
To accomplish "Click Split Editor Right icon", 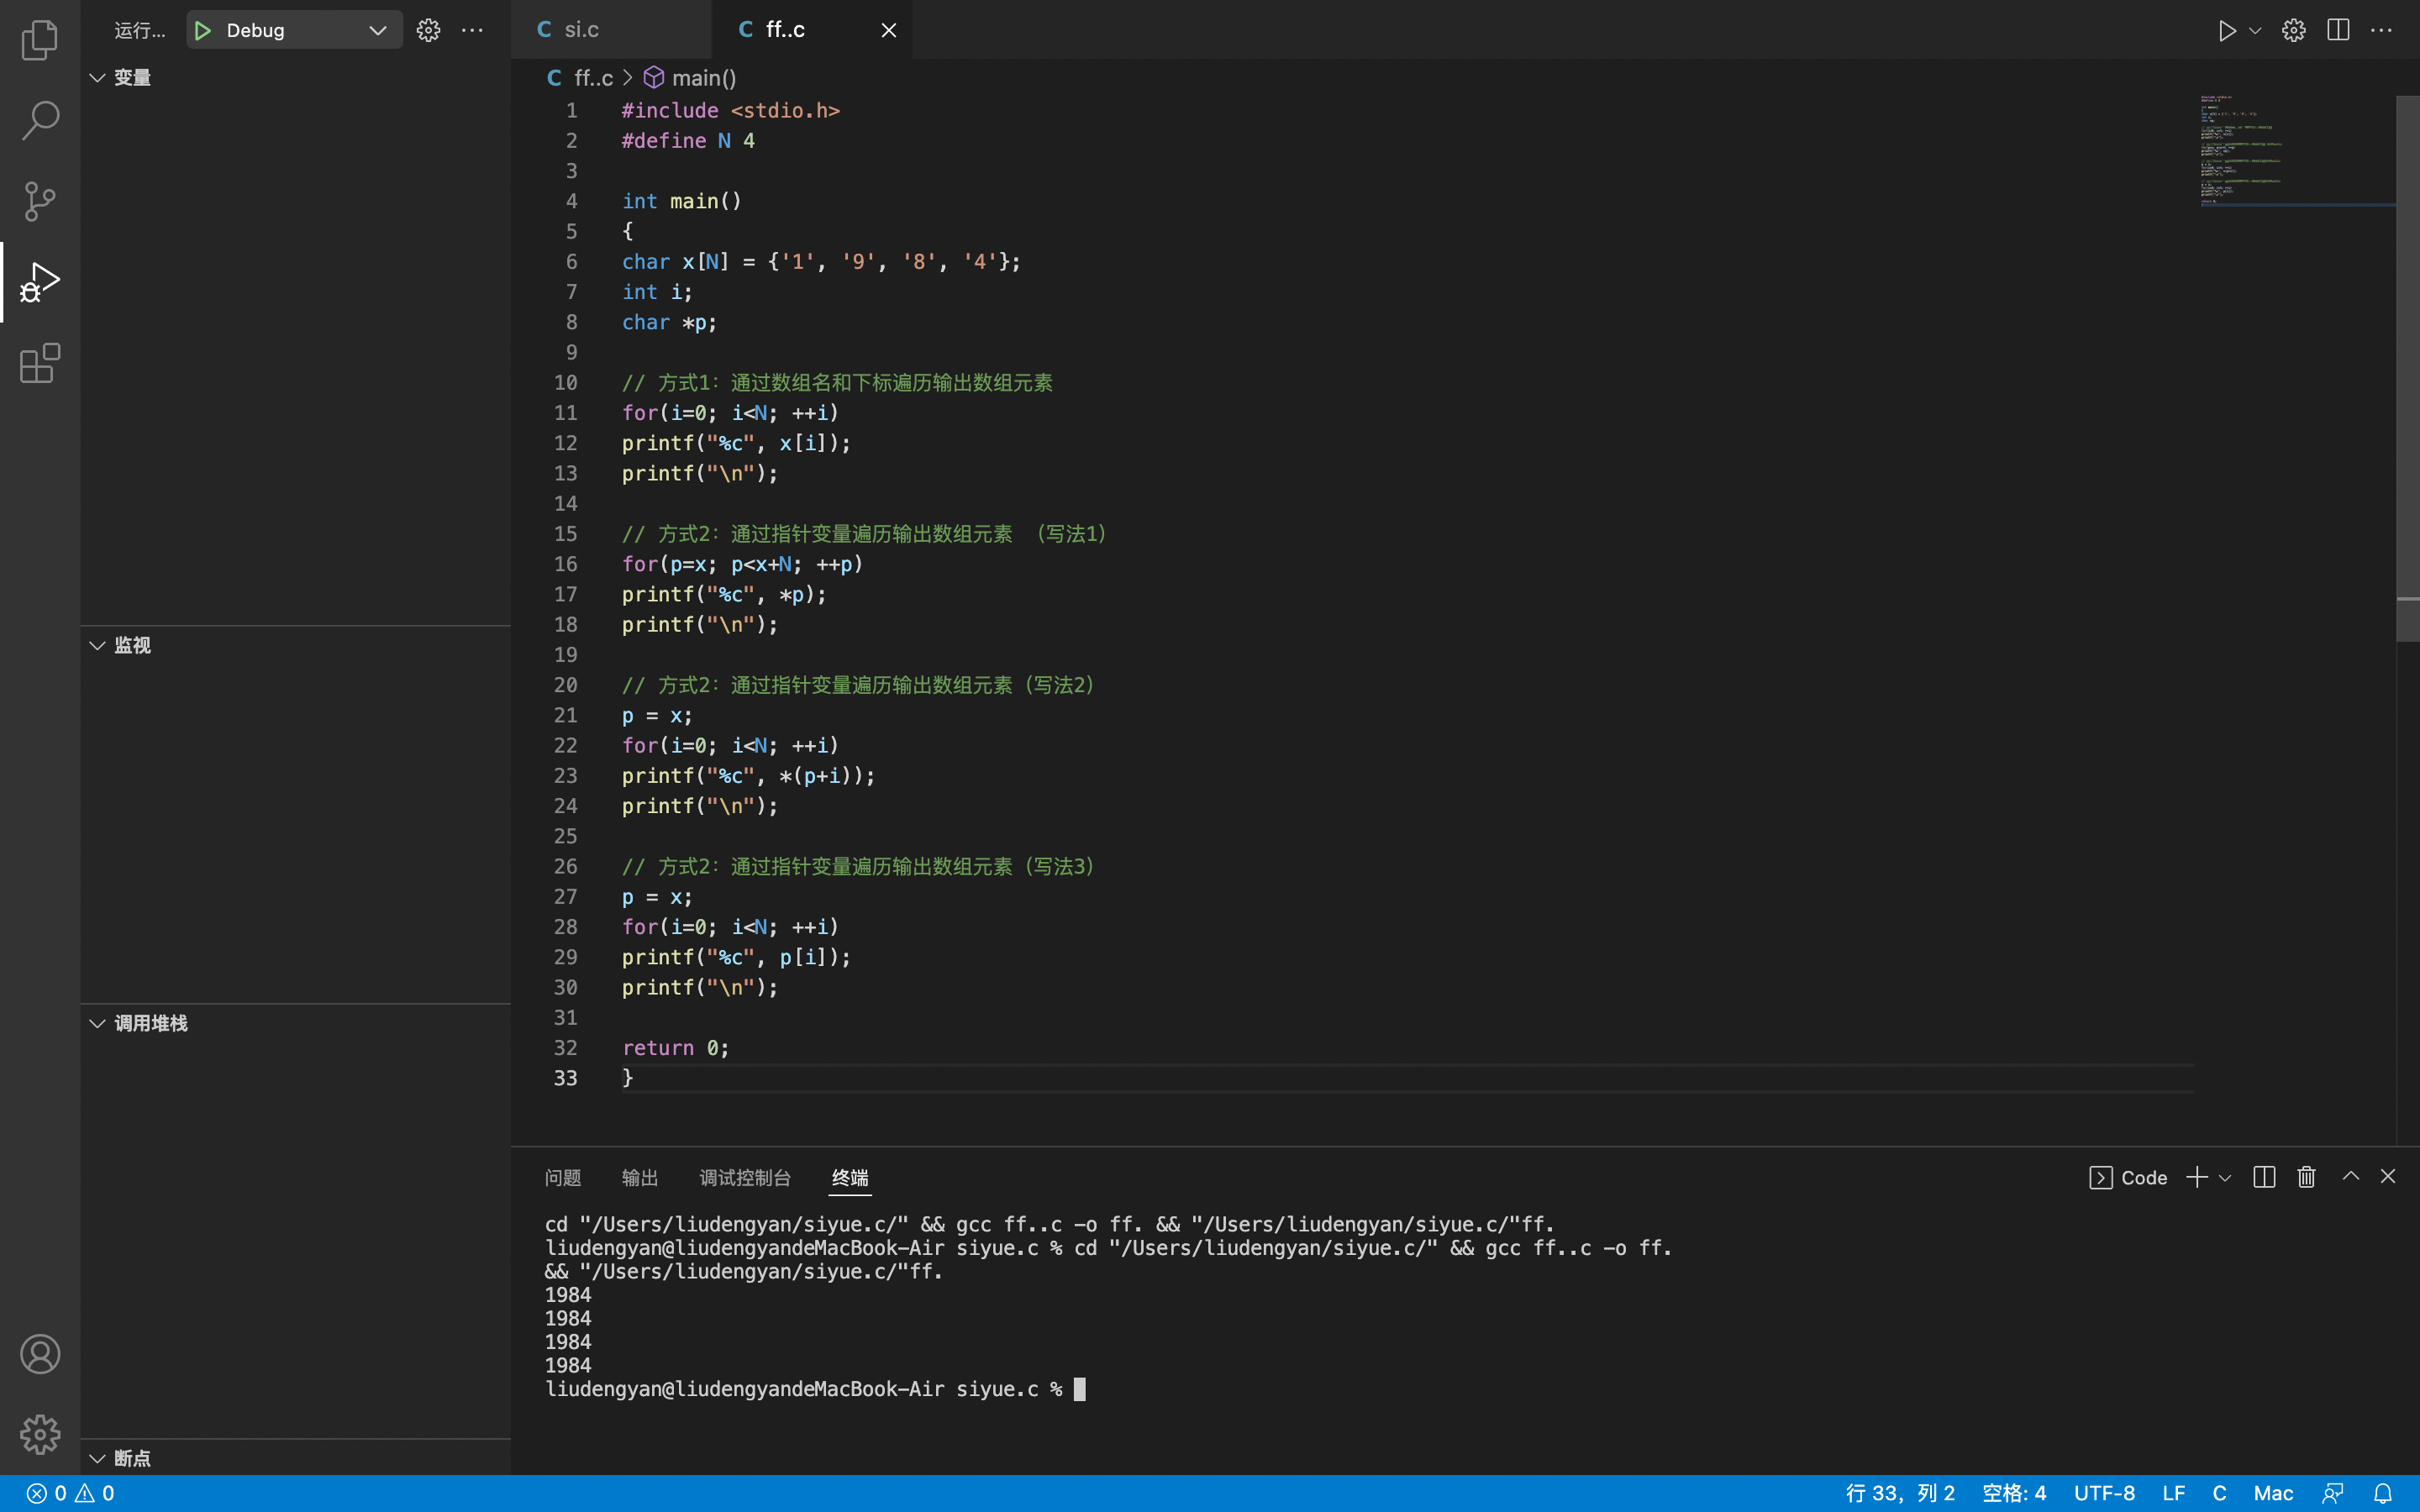I will click(2338, 30).
